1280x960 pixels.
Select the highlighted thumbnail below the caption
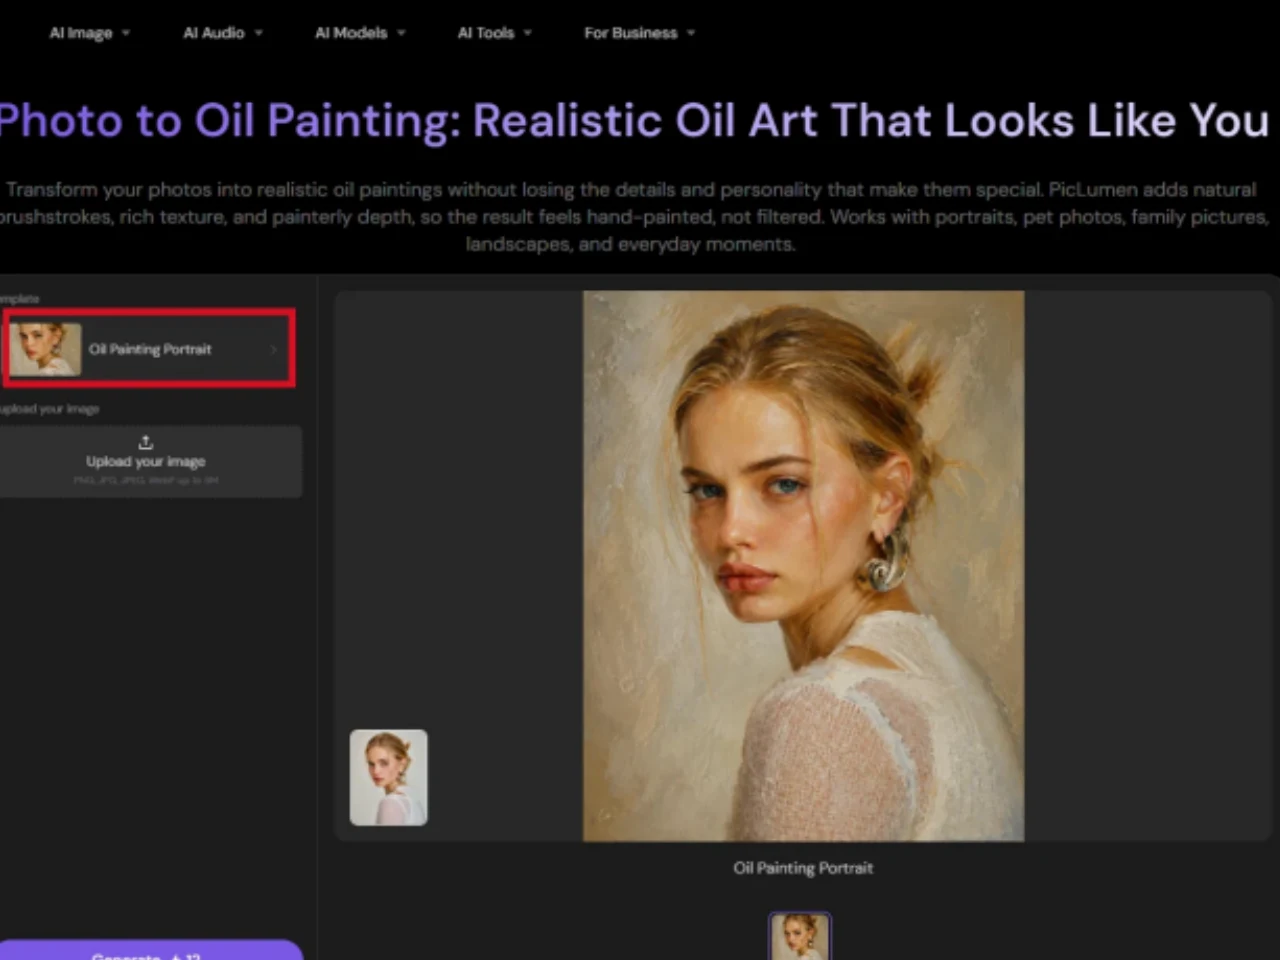[x=800, y=937]
